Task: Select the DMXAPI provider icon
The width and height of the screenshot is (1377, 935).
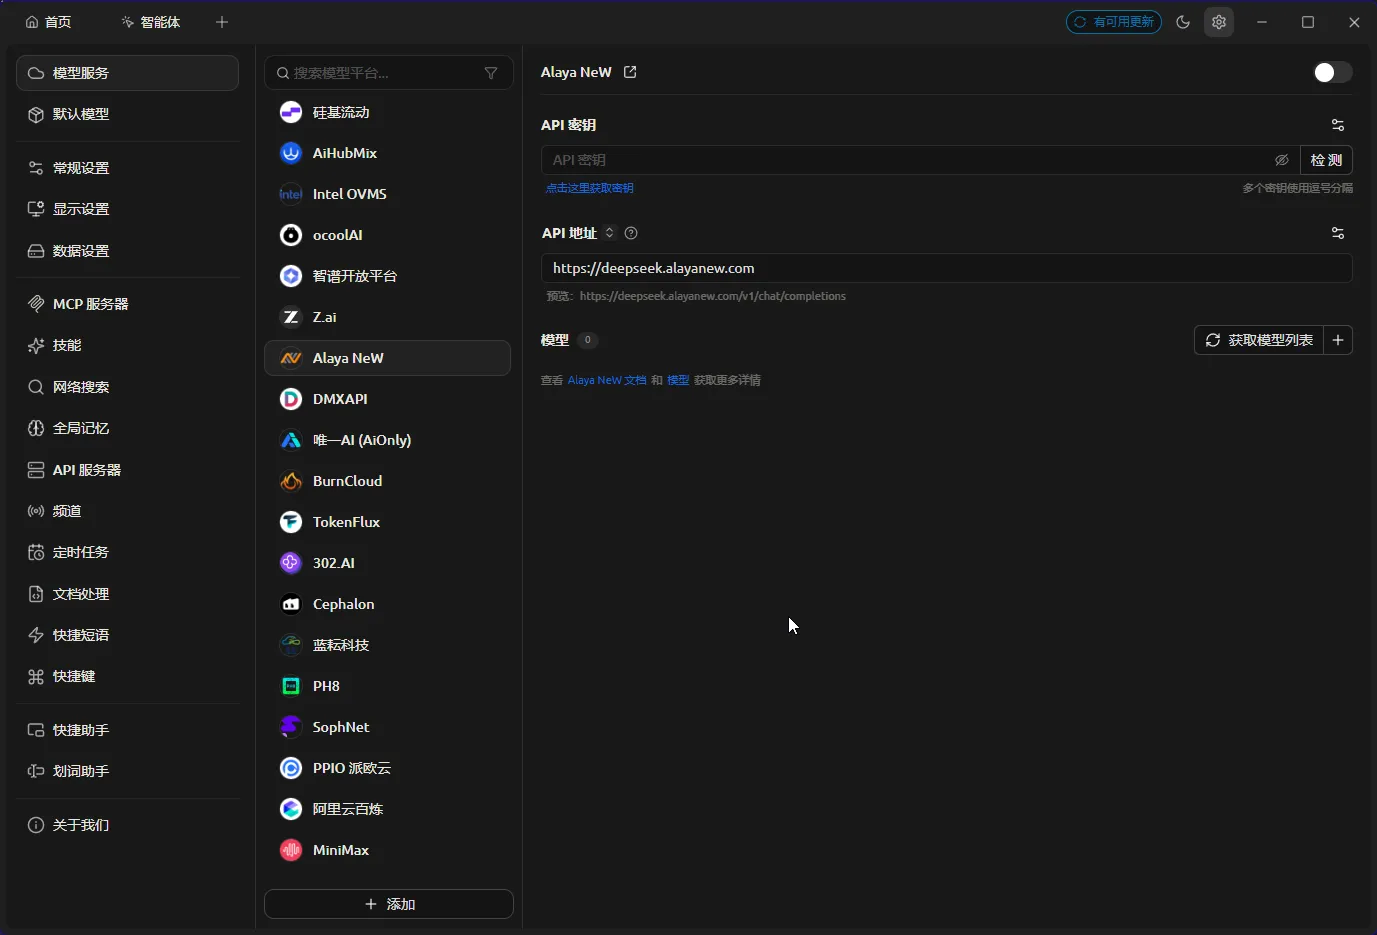Action: pyautogui.click(x=291, y=399)
